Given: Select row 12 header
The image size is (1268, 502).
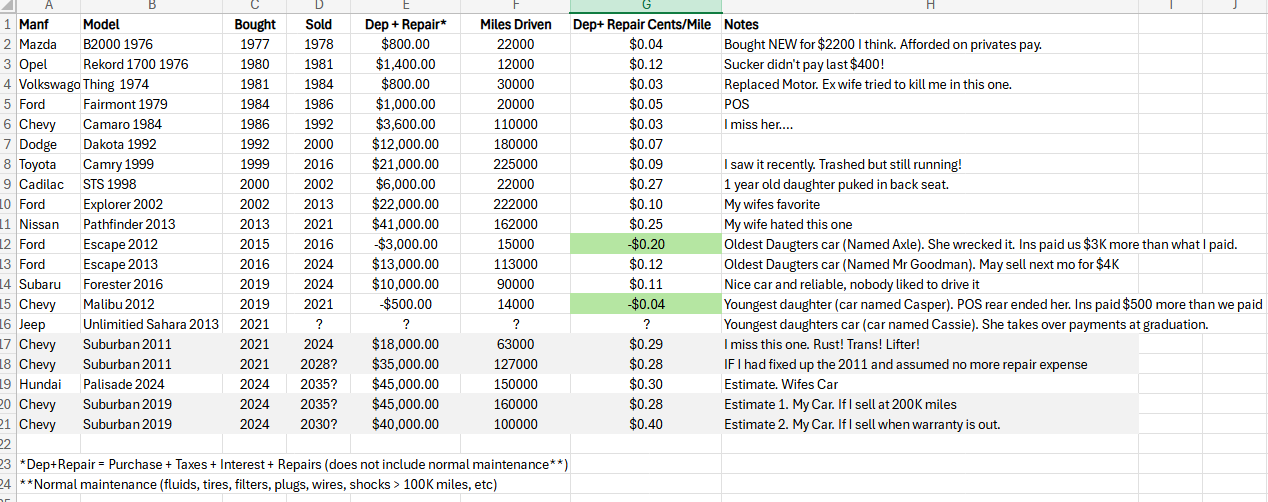Looking at the screenshot, I should (x=7, y=244).
